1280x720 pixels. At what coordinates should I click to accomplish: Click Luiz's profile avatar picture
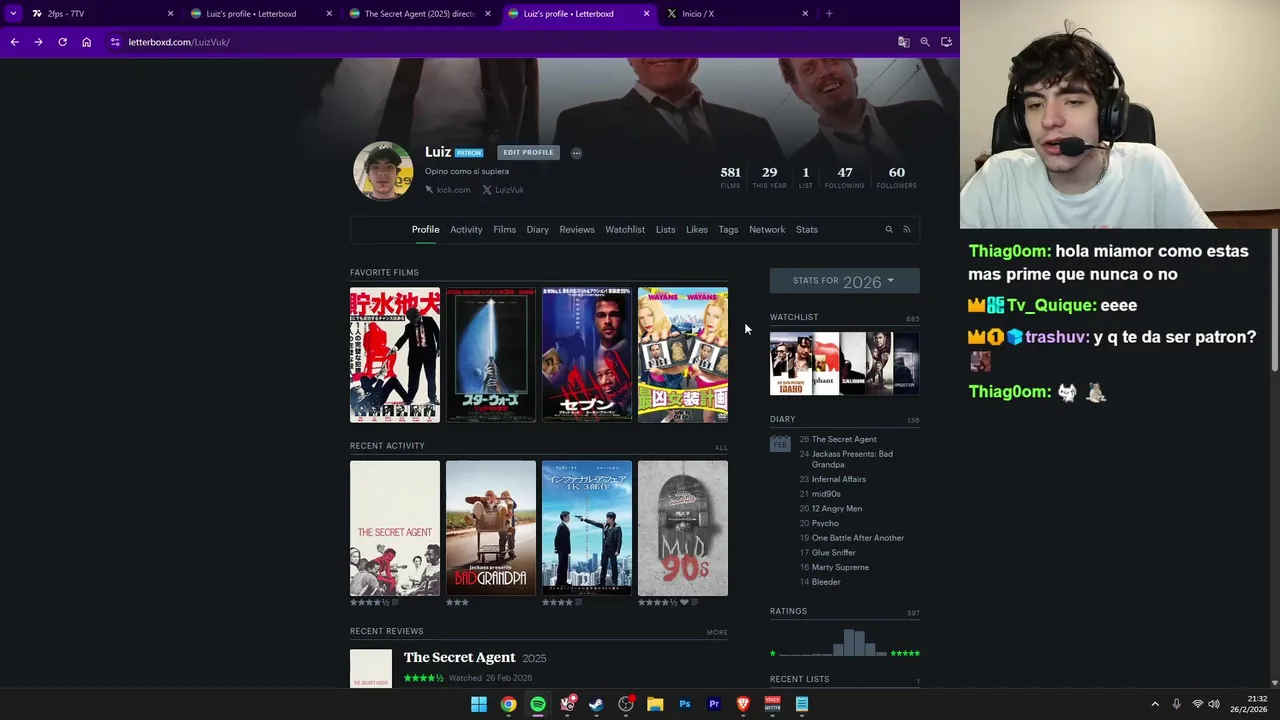[x=383, y=171]
